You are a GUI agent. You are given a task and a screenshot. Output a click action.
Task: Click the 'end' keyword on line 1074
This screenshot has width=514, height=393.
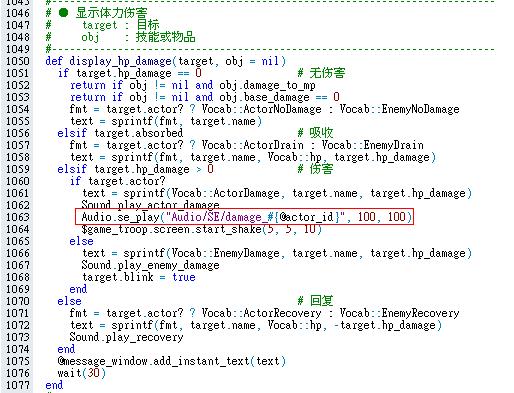pyautogui.click(x=66, y=349)
